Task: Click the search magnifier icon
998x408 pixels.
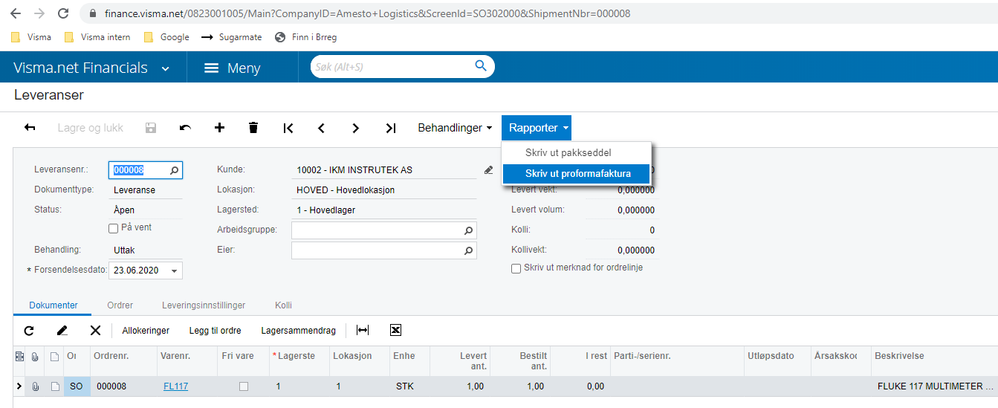Action: (x=480, y=66)
